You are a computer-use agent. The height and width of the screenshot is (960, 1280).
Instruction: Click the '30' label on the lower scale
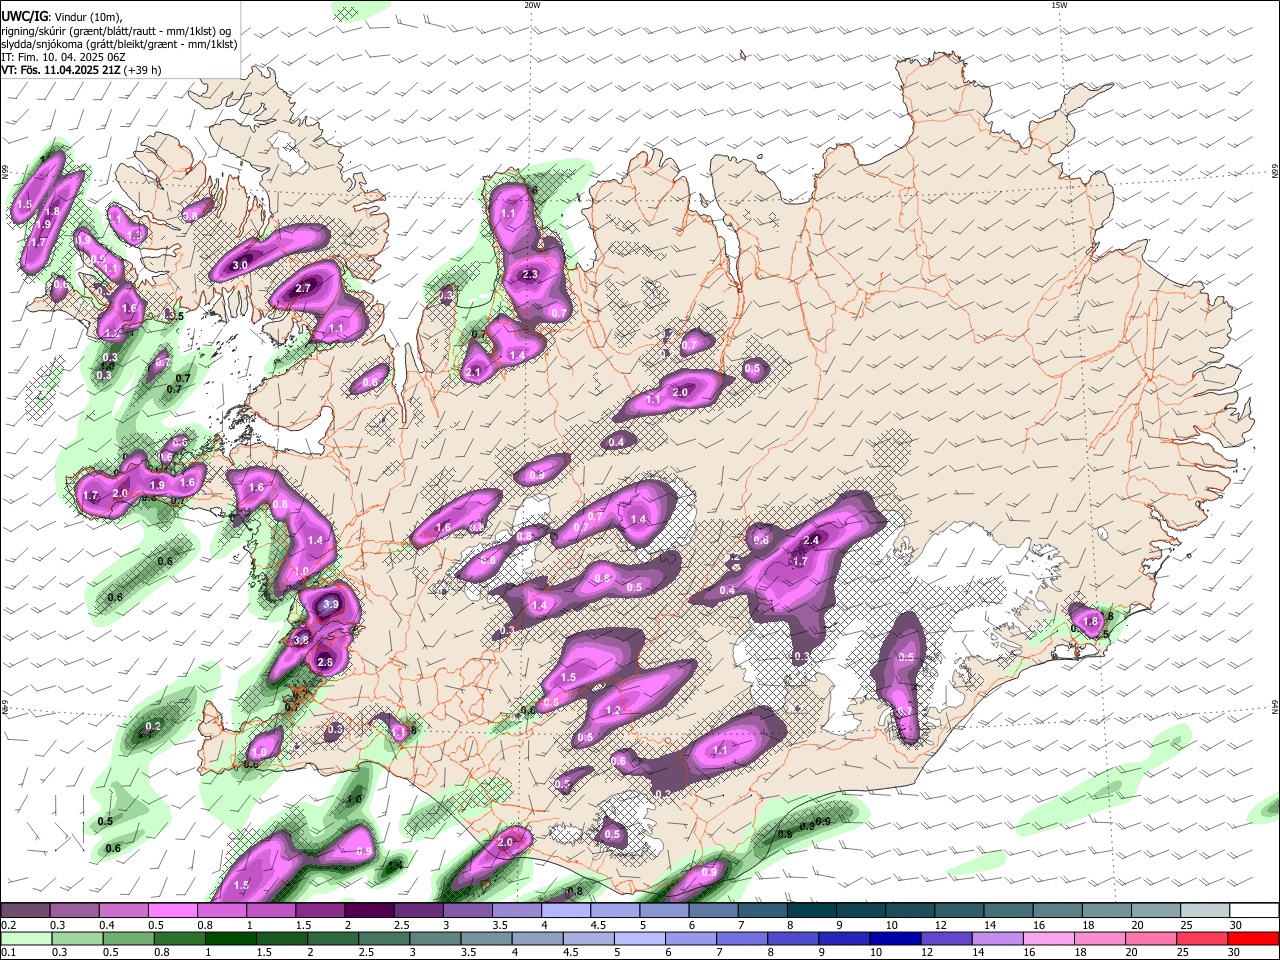(x=1233, y=953)
